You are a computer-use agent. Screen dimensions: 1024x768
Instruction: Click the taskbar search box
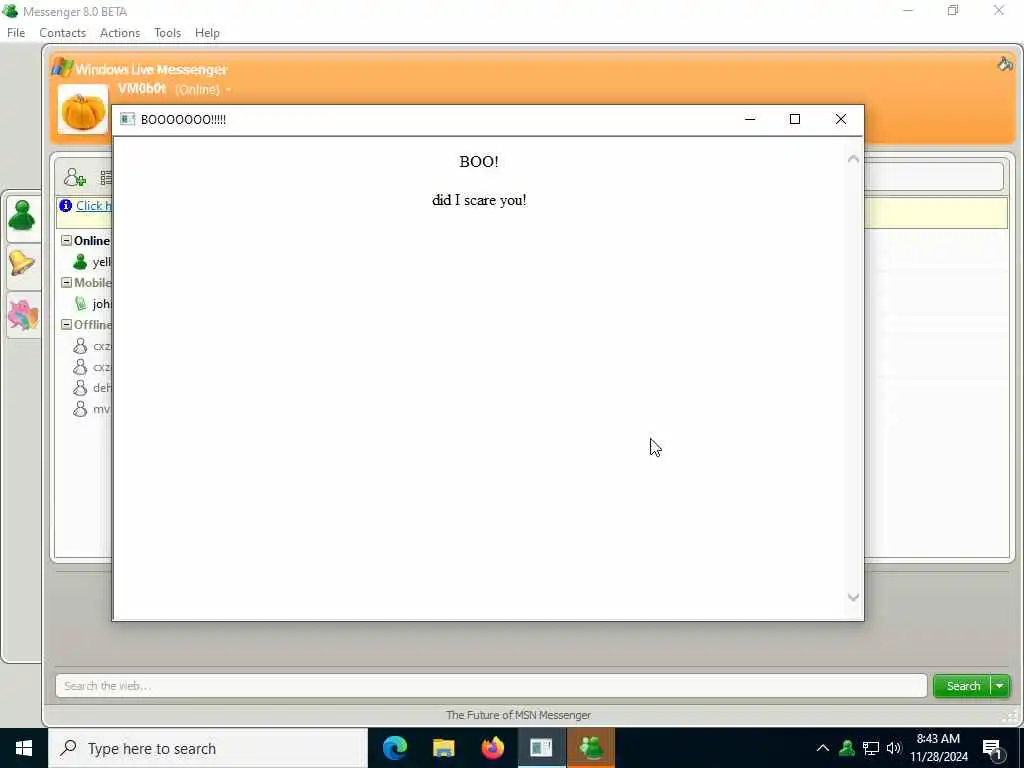coord(208,748)
